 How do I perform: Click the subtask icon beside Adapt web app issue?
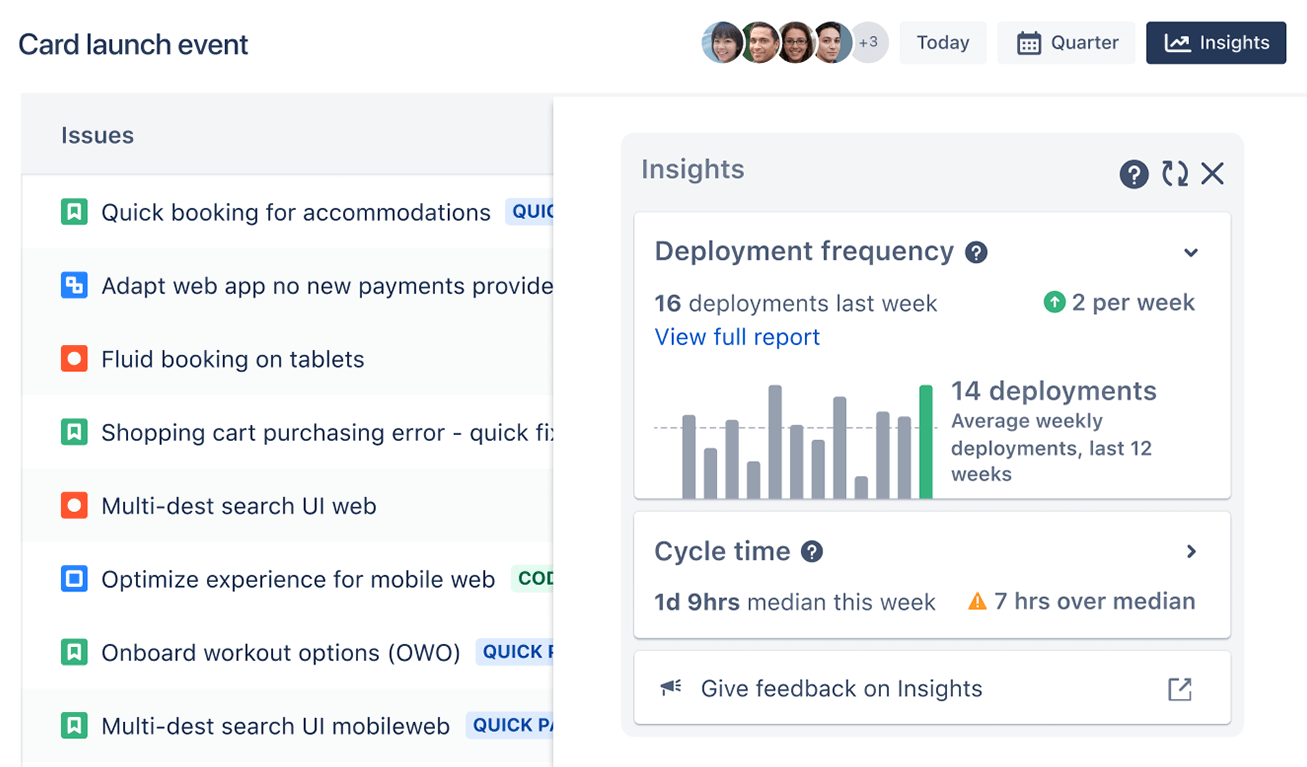pyautogui.click(x=75, y=285)
